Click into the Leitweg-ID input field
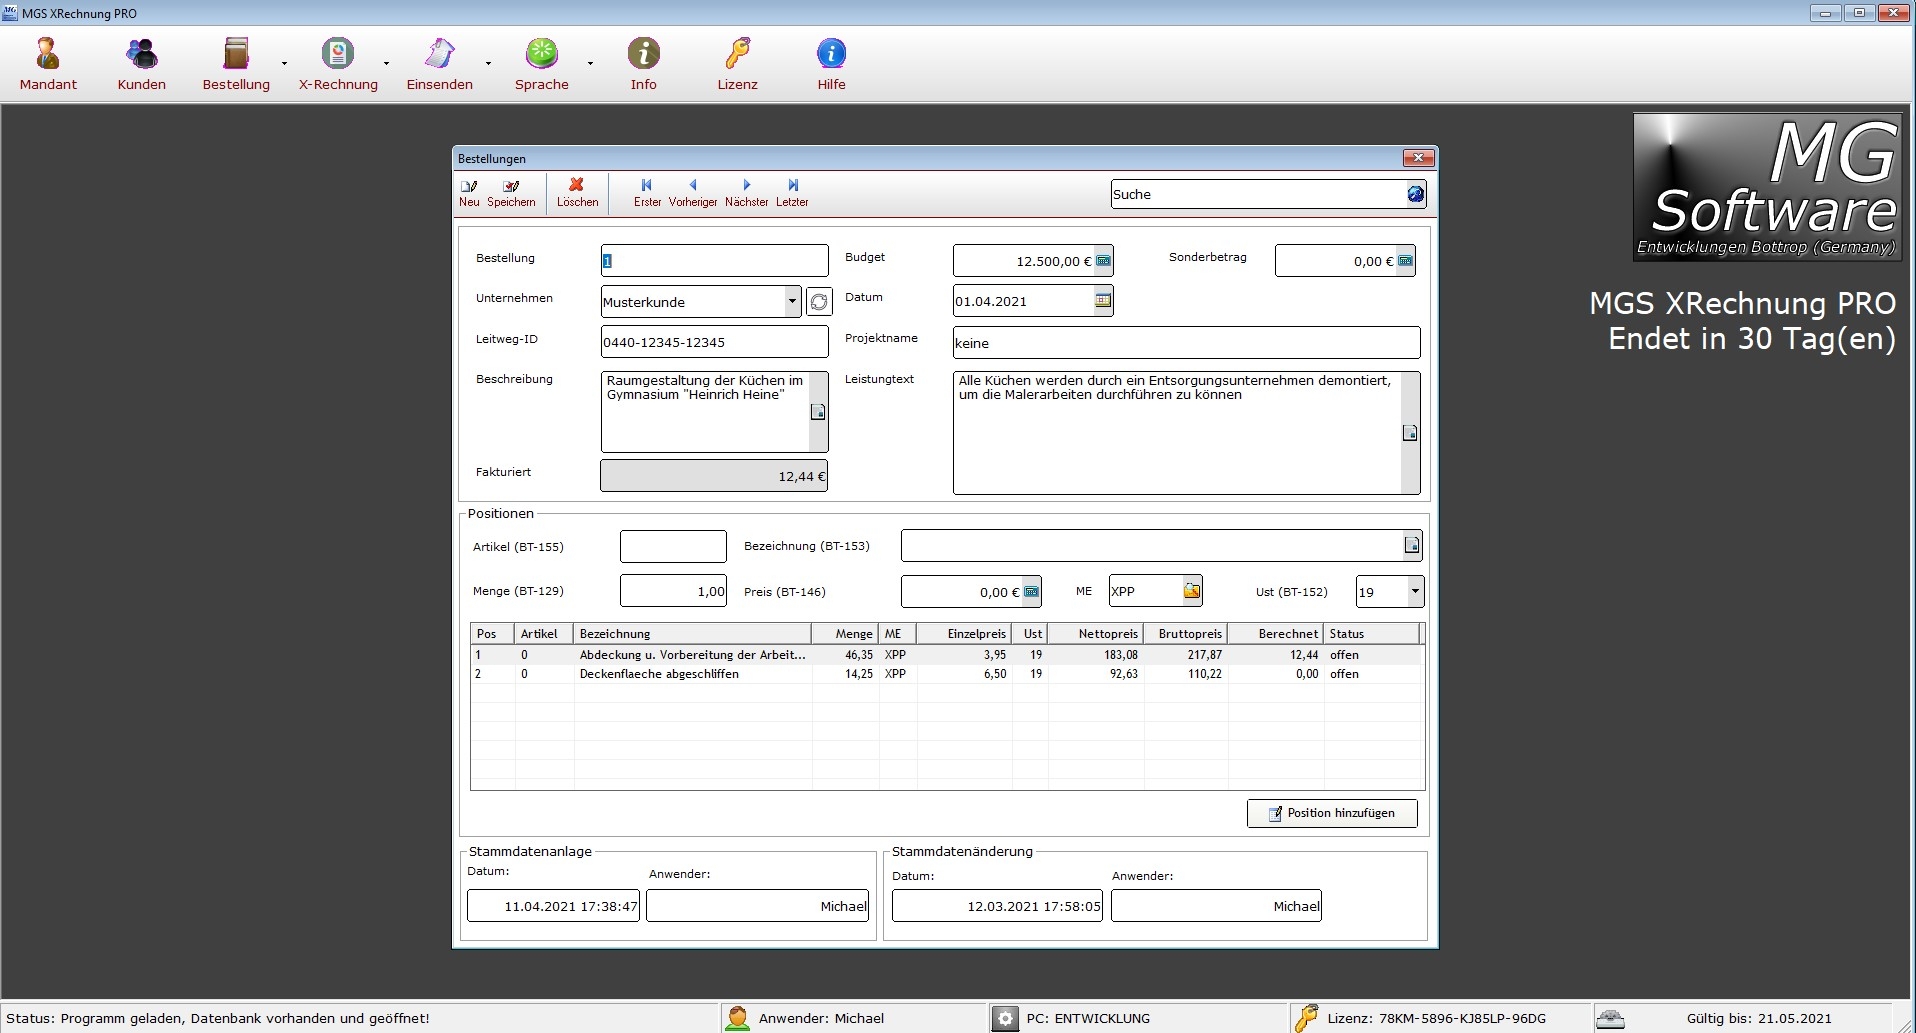This screenshot has height=1033, width=1916. point(714,342)
